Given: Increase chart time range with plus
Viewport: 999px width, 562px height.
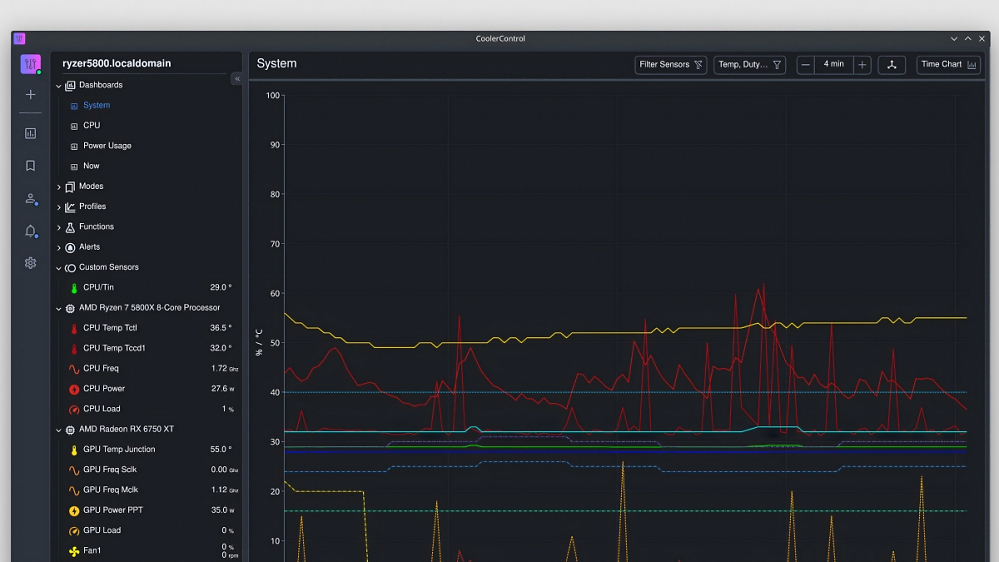Looking at the screenshot, I should point(862,64).
